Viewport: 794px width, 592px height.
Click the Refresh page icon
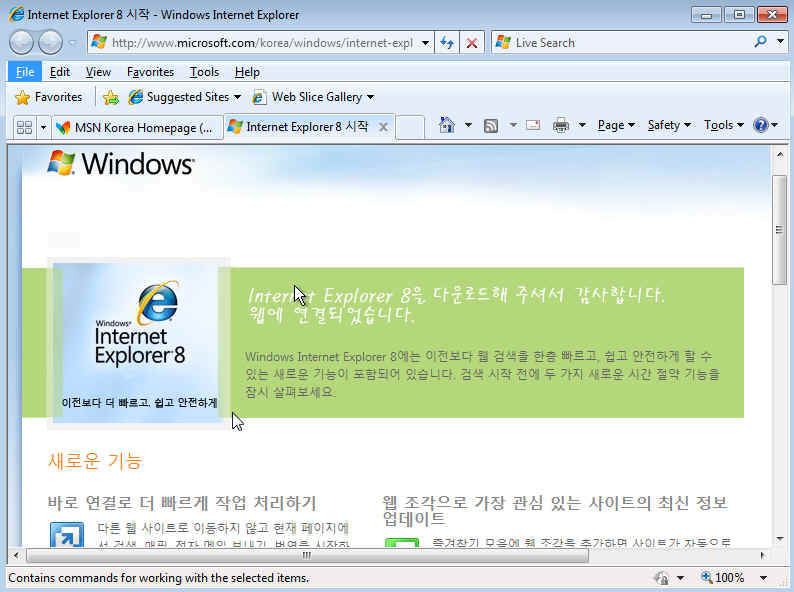pos(447,43)
